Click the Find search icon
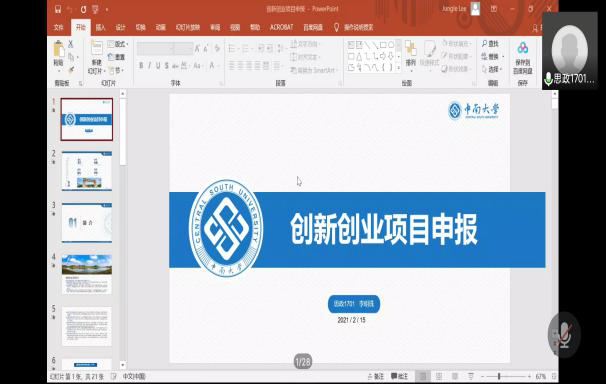The width and height of the screenshot is (606, 384). [490, 44]
